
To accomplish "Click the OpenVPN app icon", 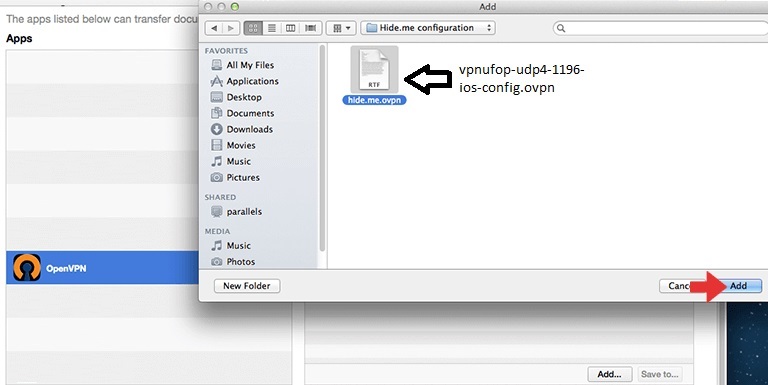I will pos(26,267).
